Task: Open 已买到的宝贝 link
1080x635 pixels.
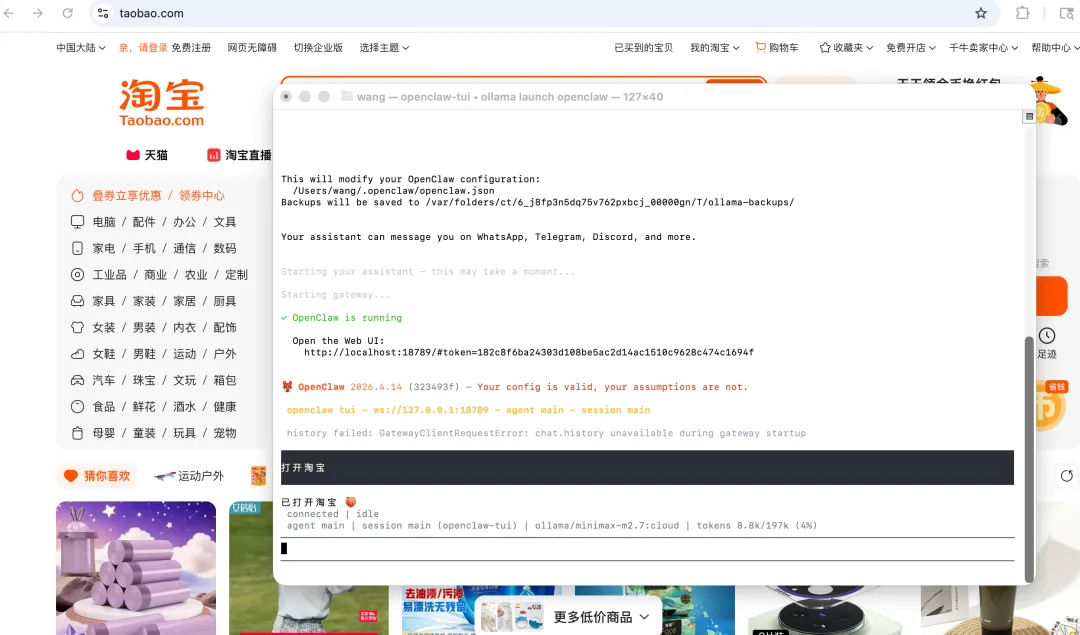Action: click(x=643, y=48)
